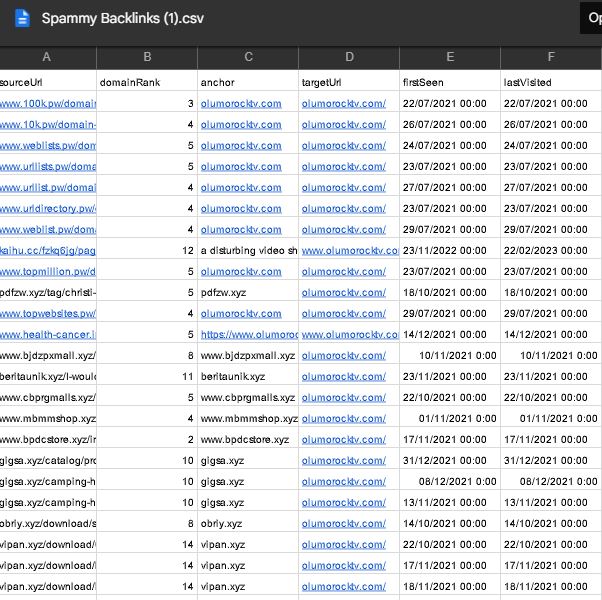Select the domainRank header cell

coord(147,82)
